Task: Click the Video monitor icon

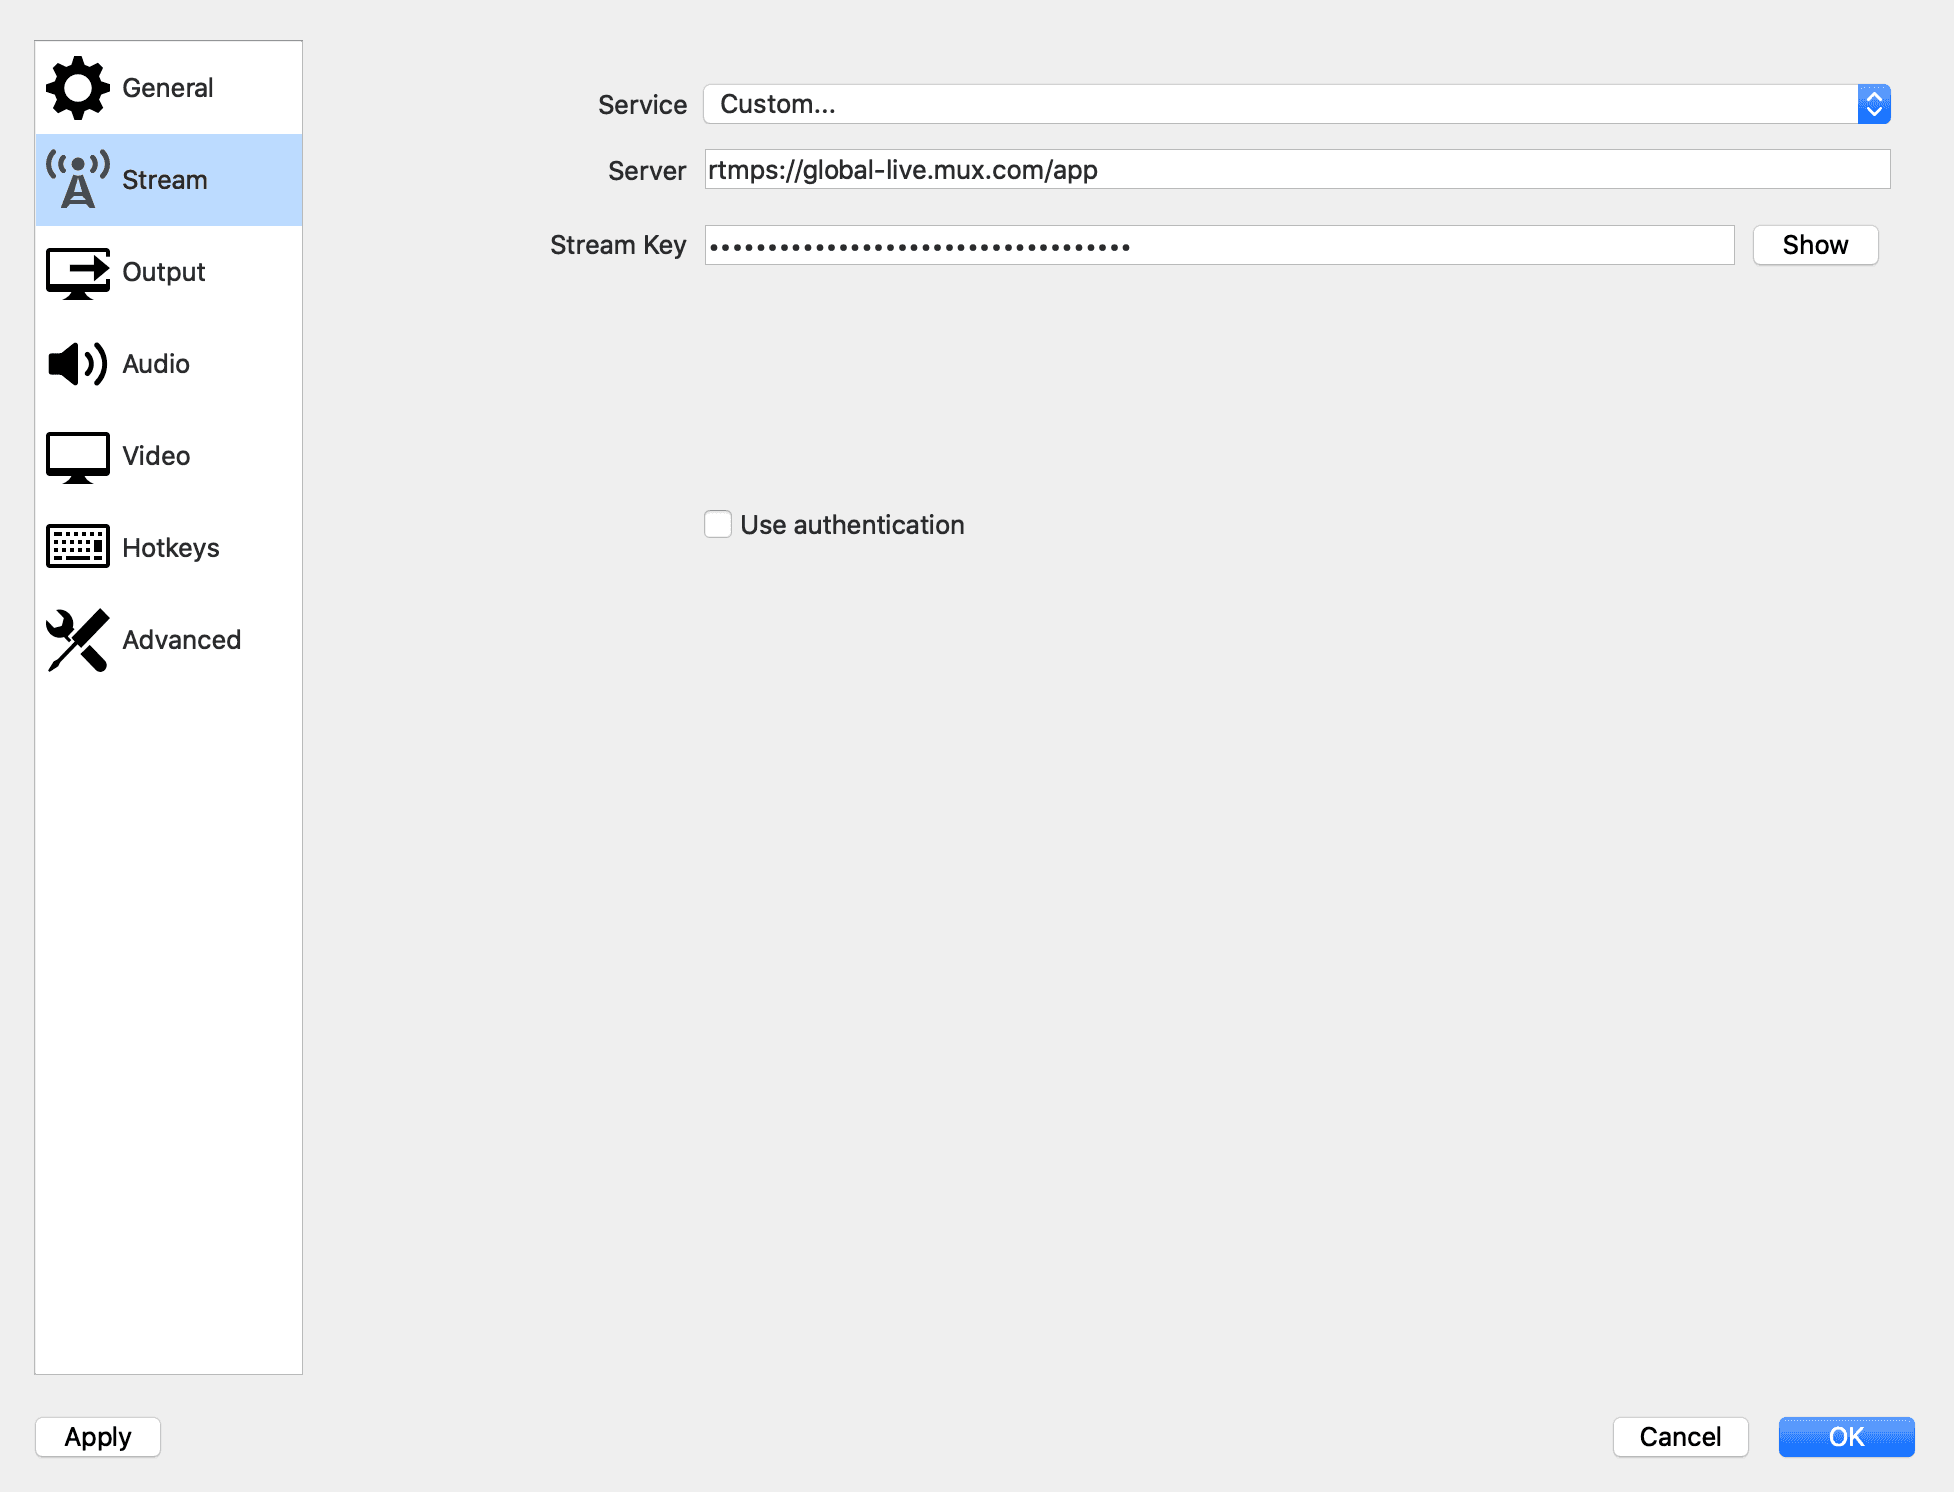Action: tap(77, 456)
